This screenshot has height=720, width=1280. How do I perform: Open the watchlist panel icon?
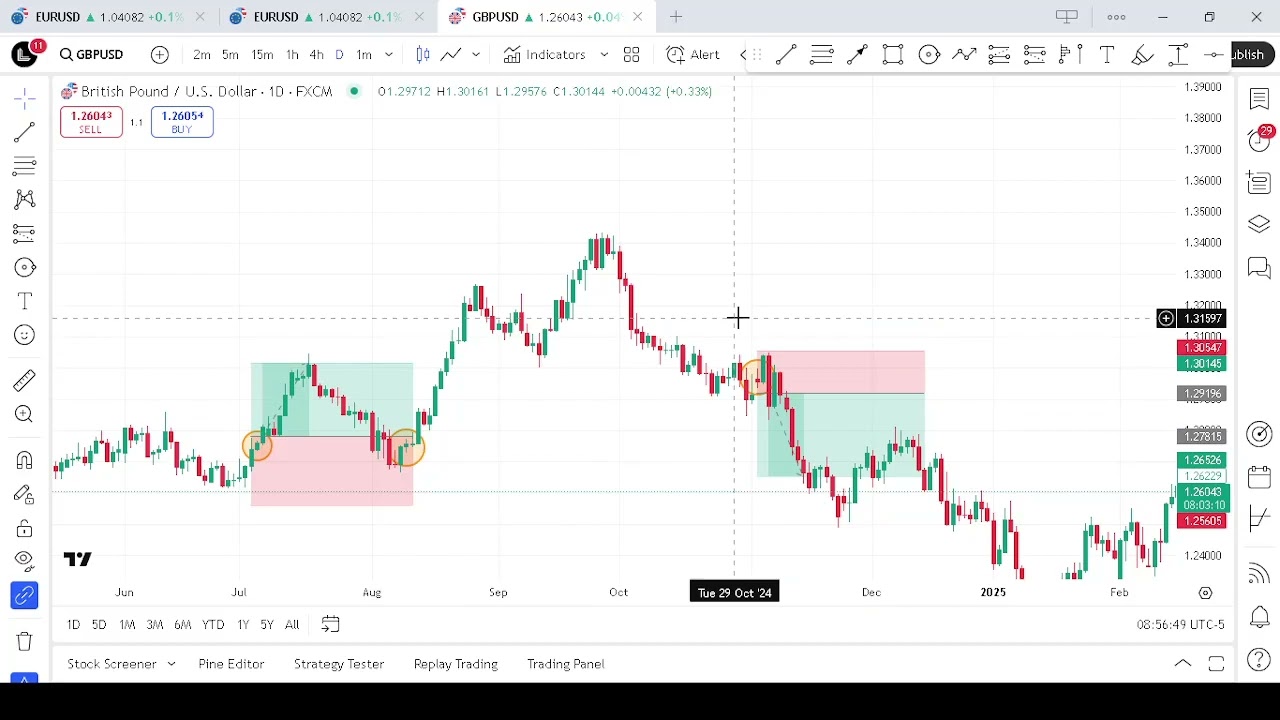click(x=1259, y=98)
